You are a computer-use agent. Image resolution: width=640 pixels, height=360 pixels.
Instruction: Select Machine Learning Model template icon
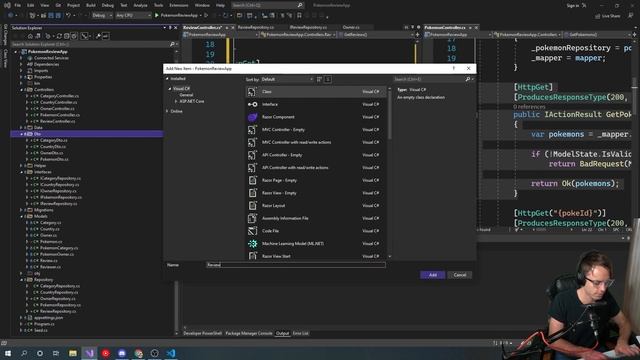[x=252, y=244]
